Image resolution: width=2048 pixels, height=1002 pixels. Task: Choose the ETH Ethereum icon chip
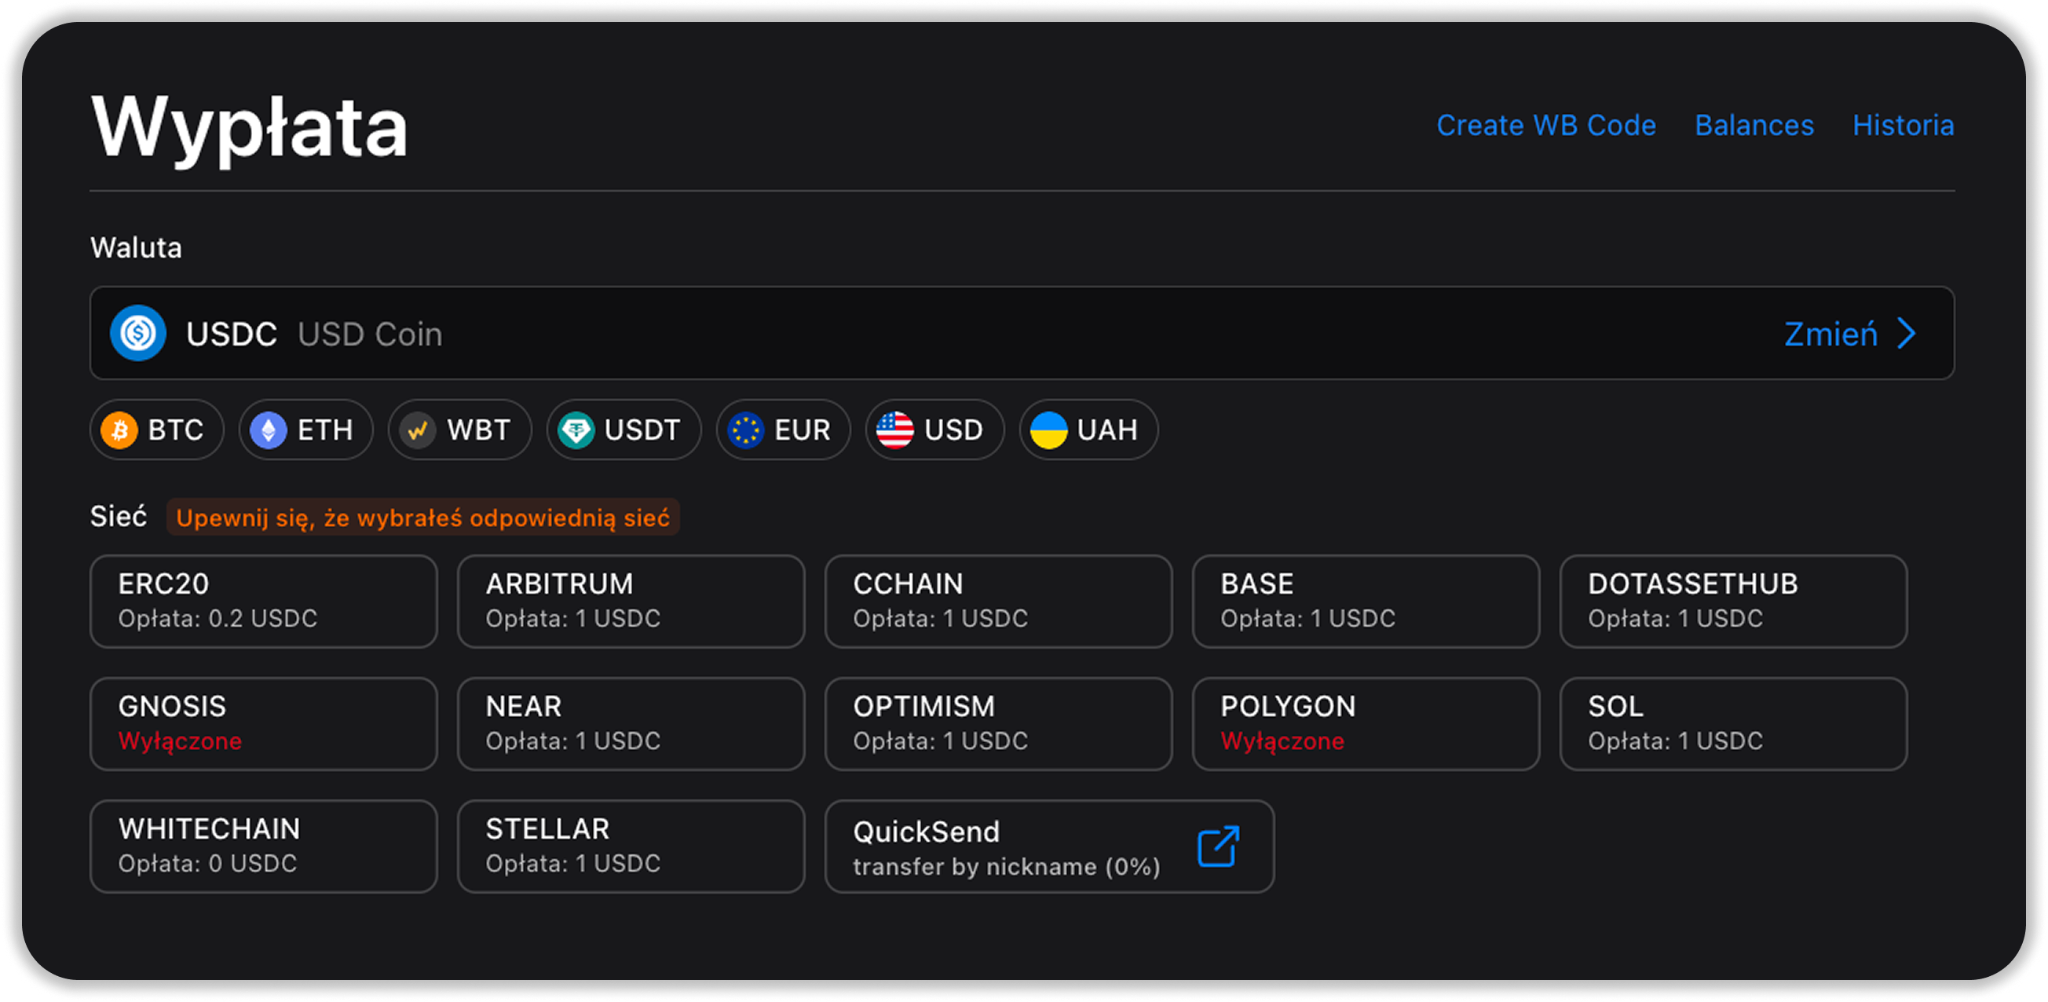pos(268,430)
